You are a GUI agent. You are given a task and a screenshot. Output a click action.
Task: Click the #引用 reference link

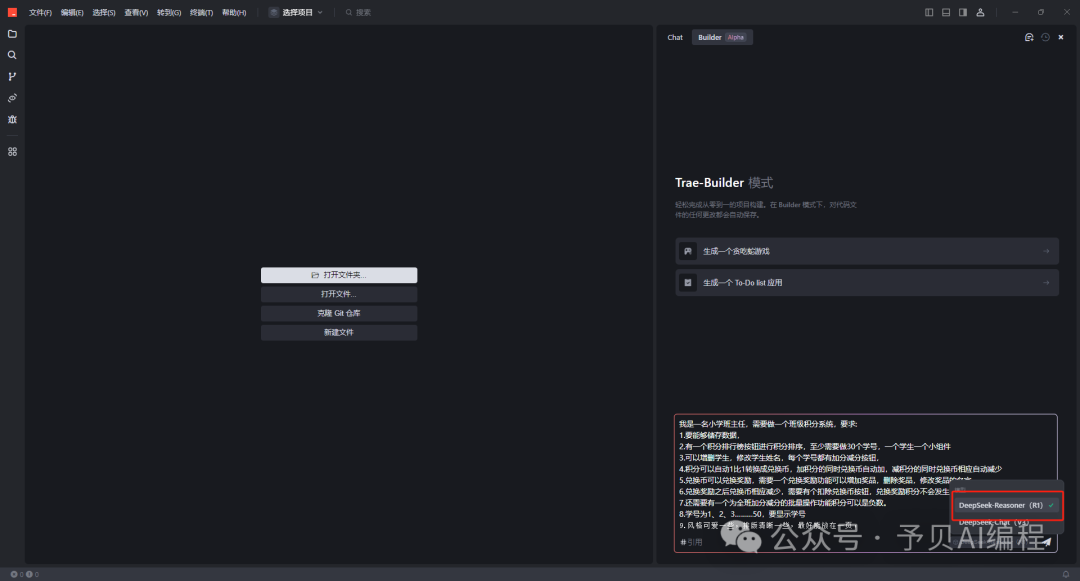(692, 542)
